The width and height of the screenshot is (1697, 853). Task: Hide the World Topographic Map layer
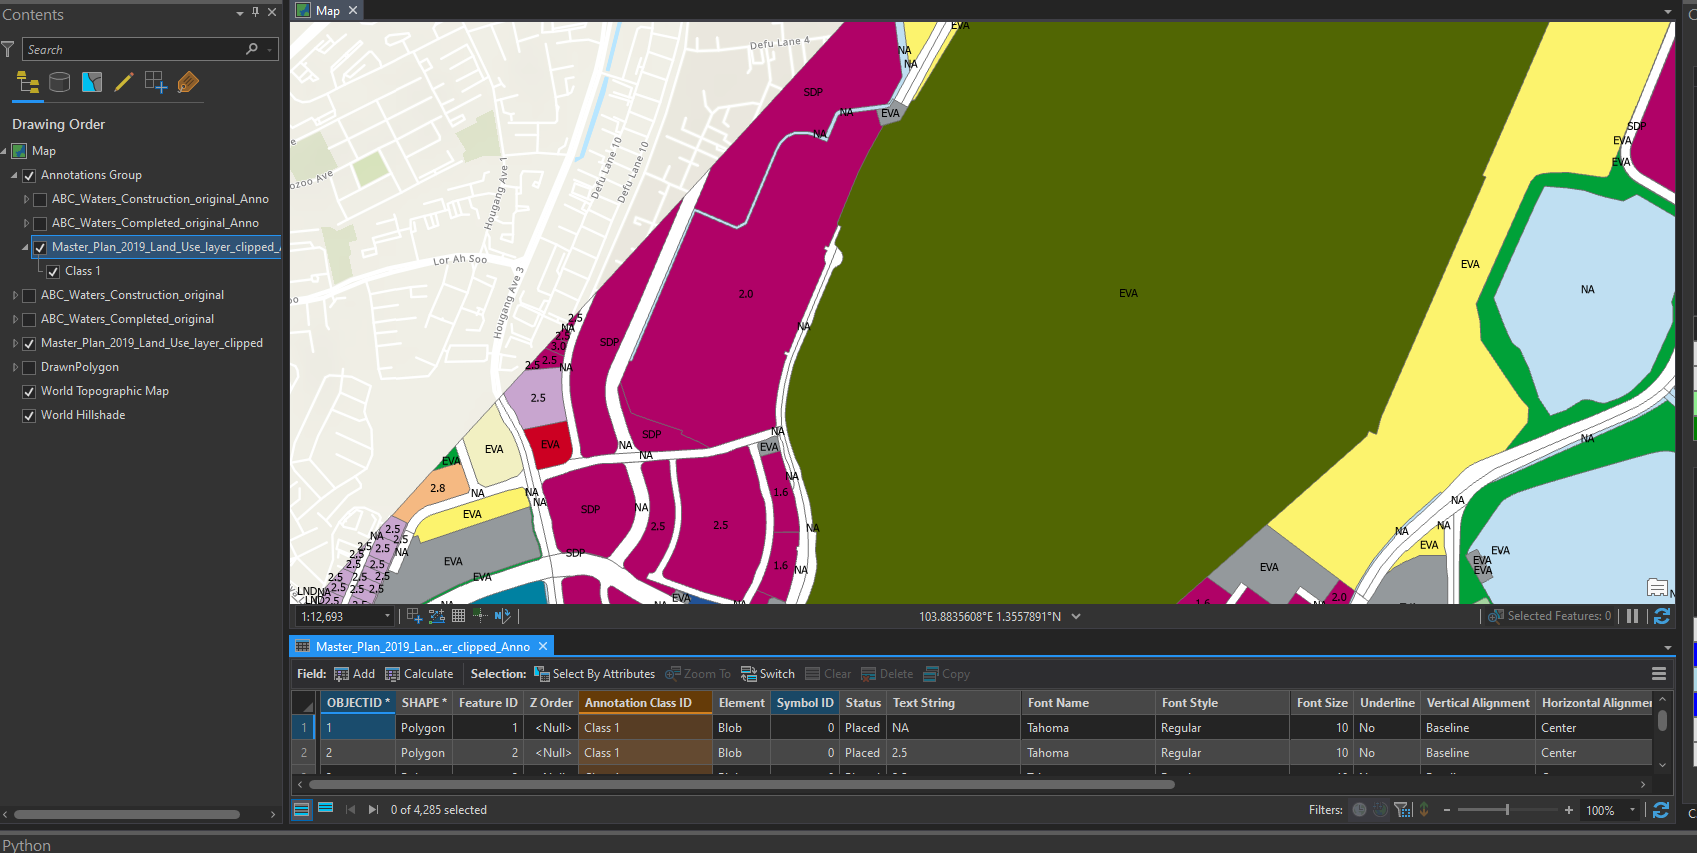tap(29, 392)
